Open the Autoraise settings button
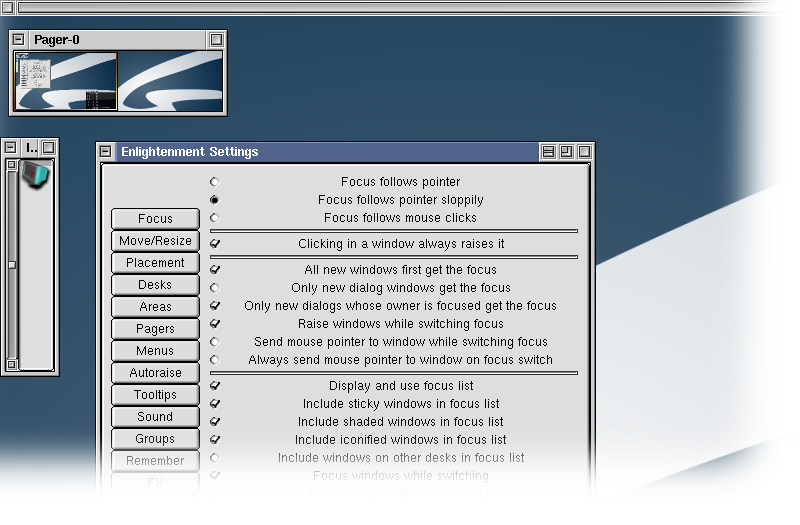The image size is (800, 525). [155, 372]
